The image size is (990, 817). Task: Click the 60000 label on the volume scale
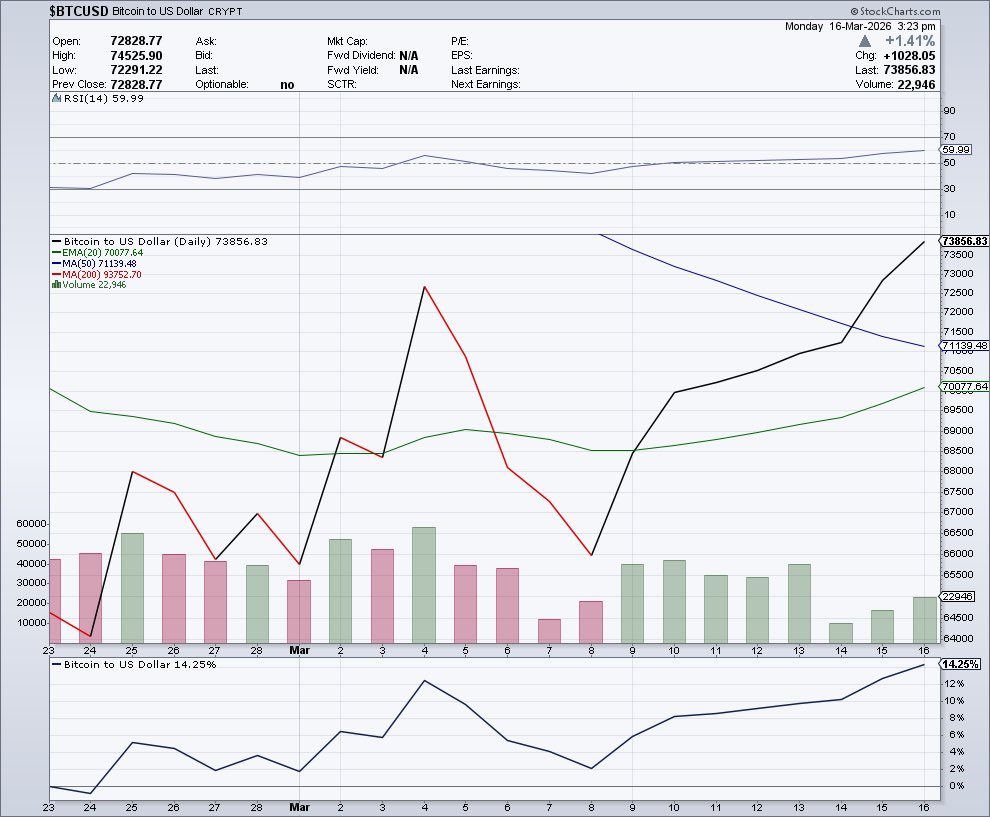click(x=32, y=523)
